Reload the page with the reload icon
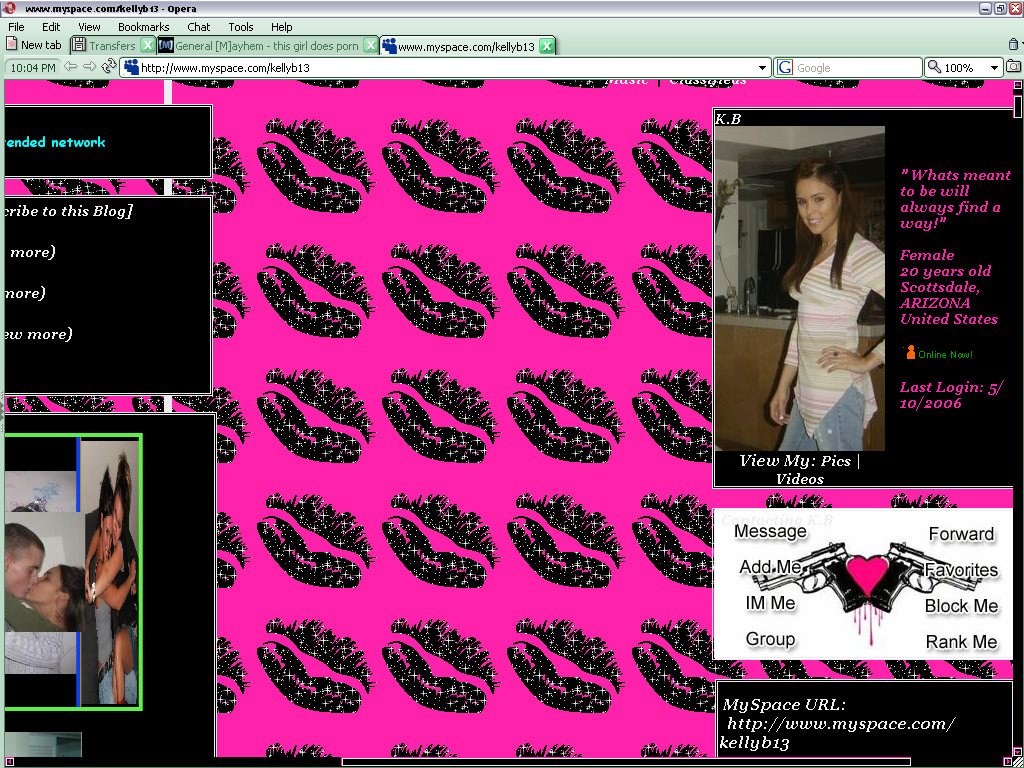The width and height of the screenshot is (1024, 768). (109, 67)
